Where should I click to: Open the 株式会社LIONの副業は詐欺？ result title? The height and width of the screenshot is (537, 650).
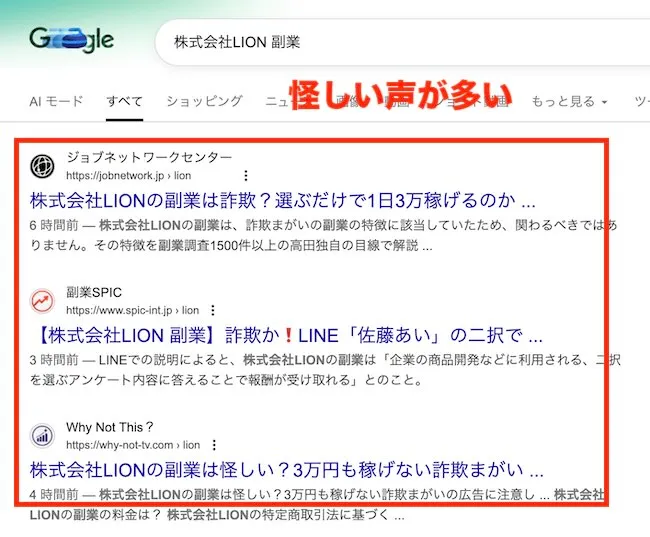(x=283, y=201)
